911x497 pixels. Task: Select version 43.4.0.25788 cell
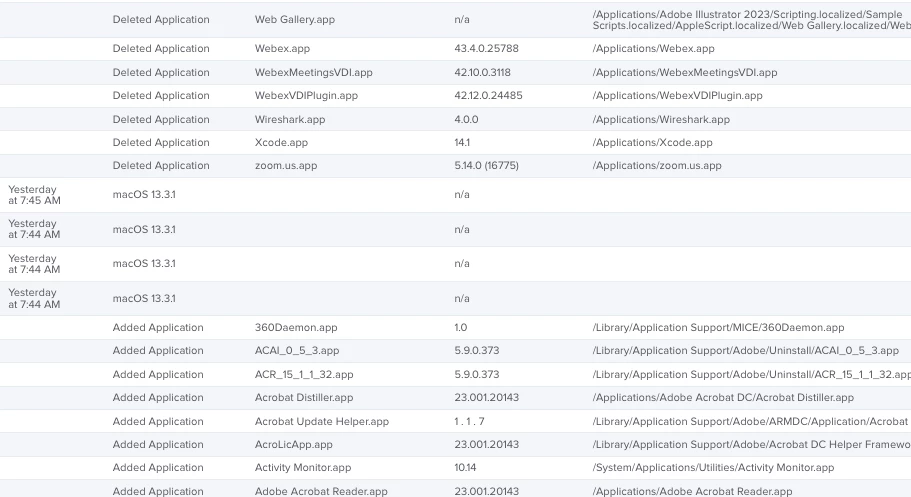coord(486,49)
